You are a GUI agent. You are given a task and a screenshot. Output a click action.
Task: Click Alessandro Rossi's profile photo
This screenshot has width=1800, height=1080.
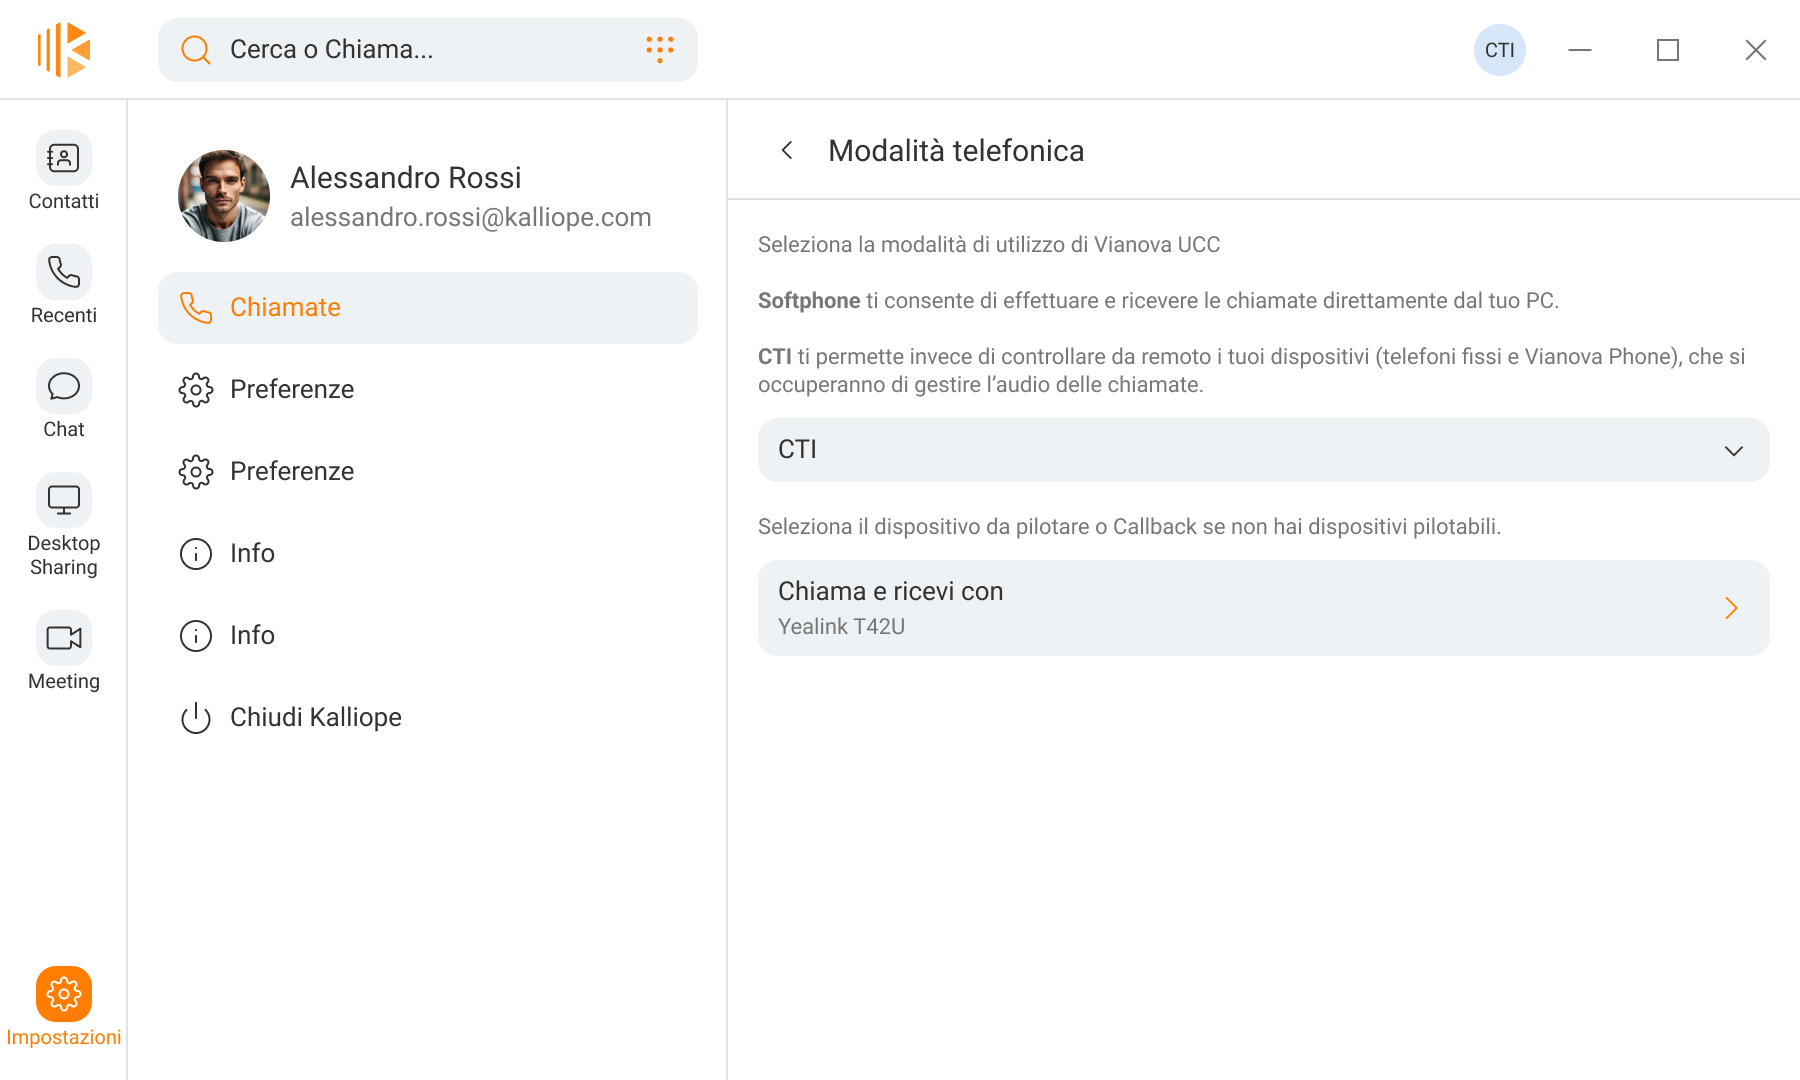tap(224, 196)
